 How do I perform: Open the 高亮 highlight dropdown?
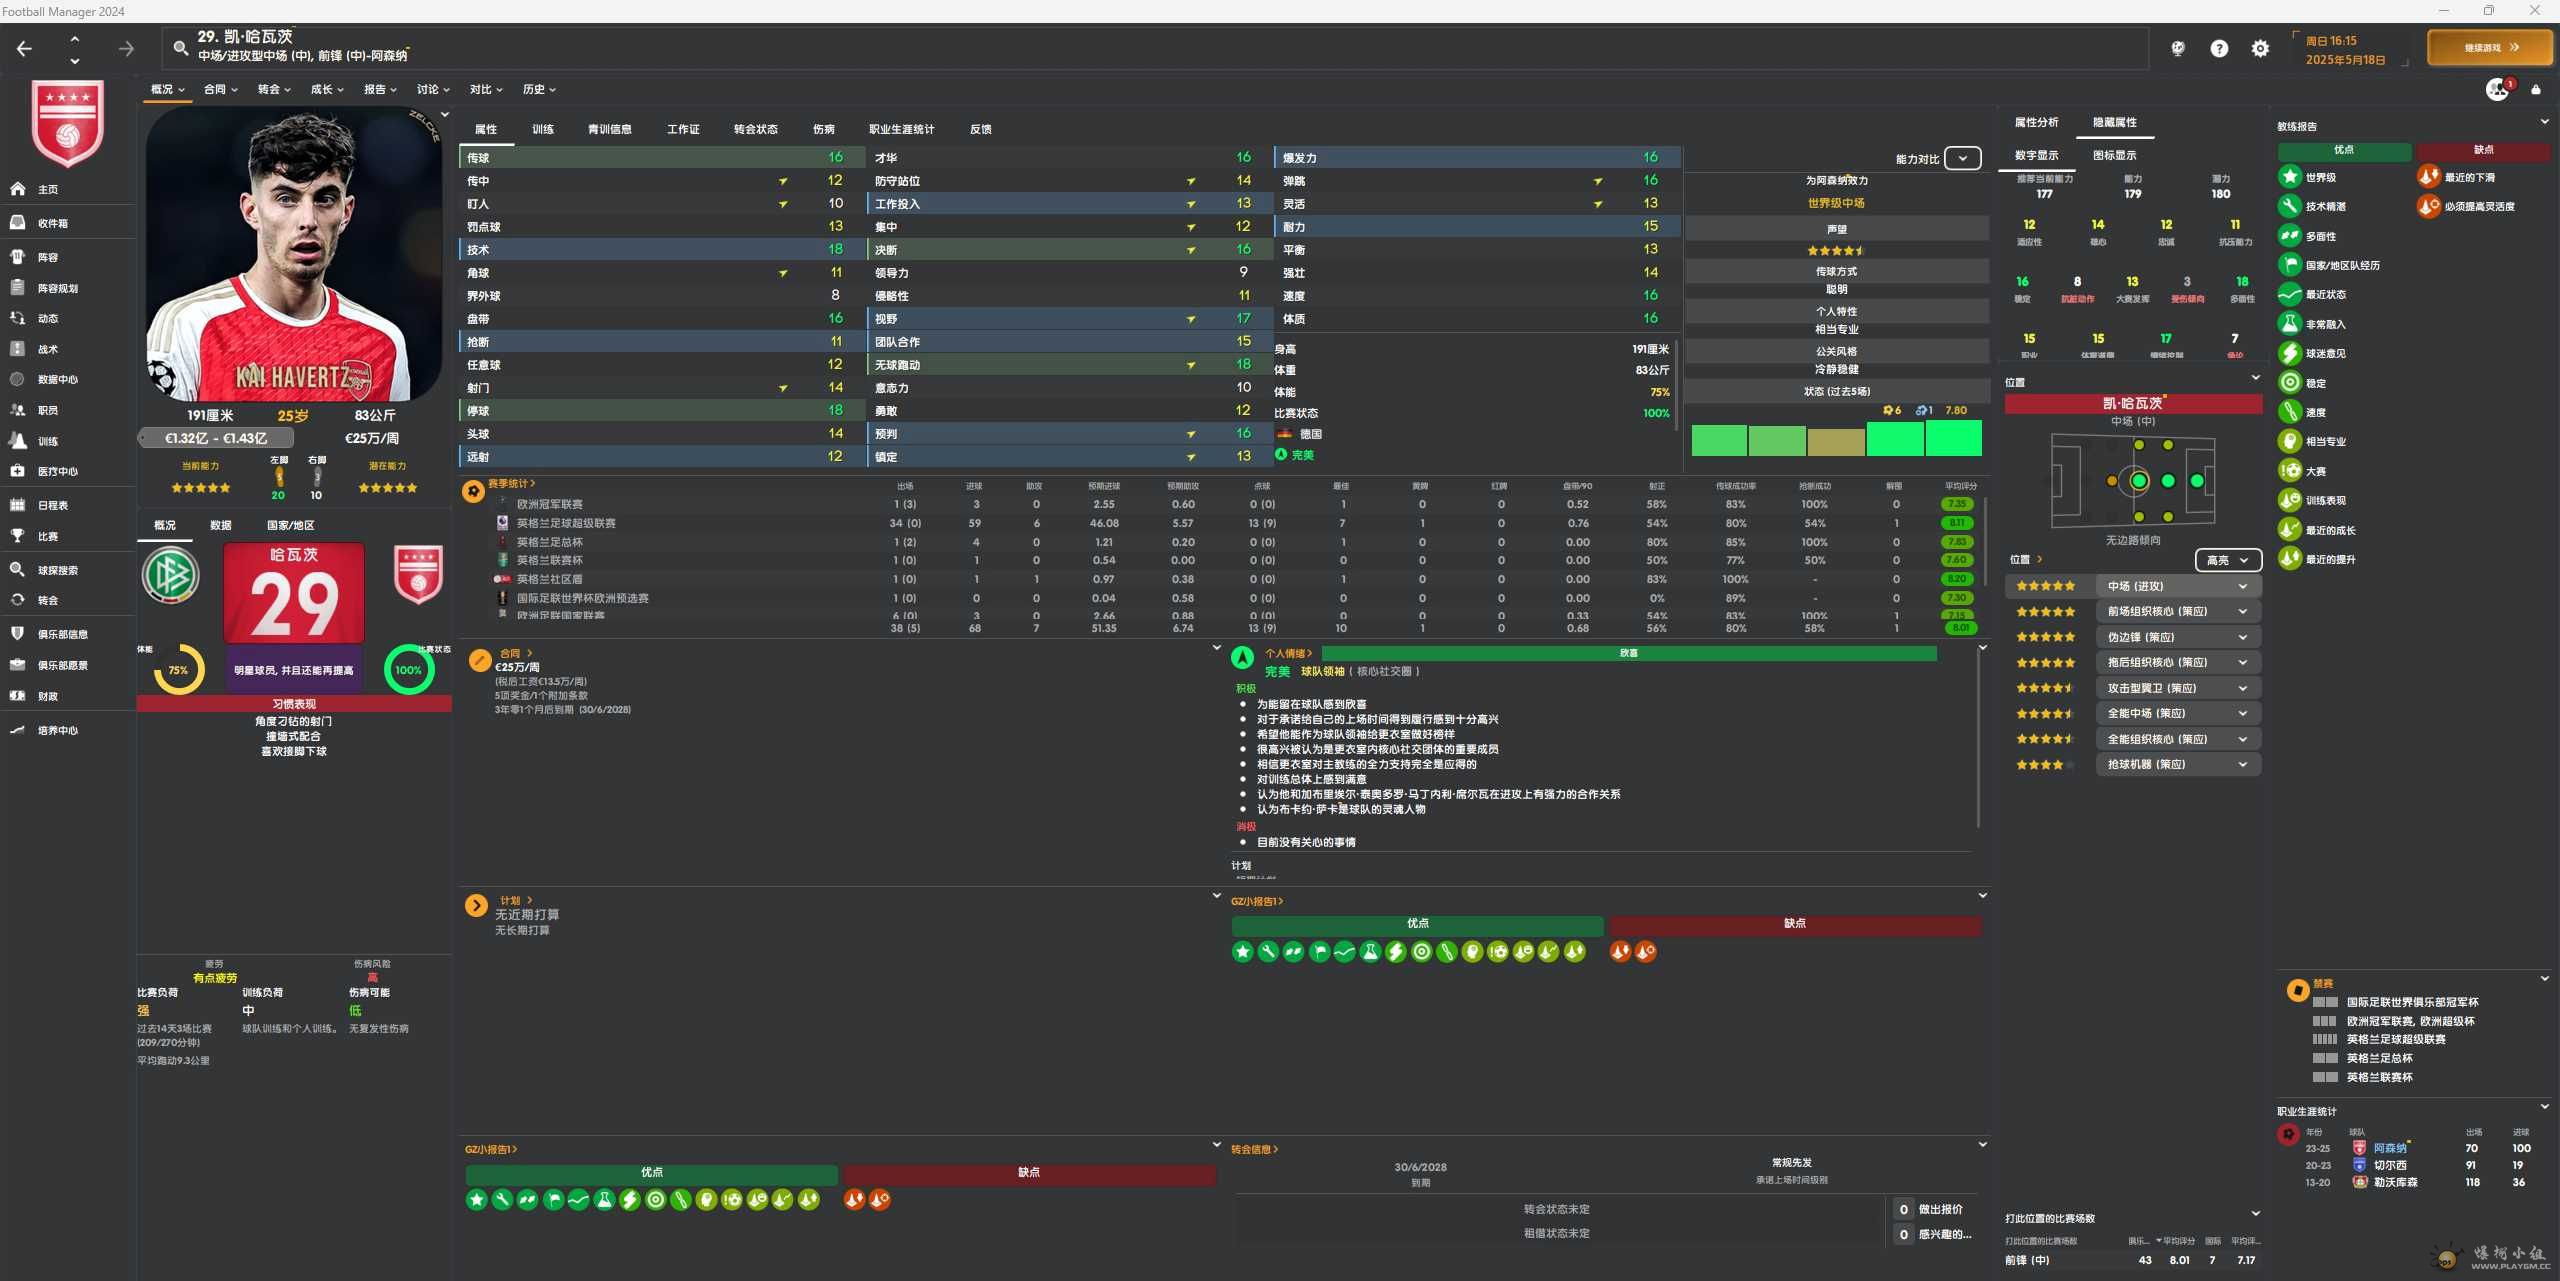click(2227, 560)
